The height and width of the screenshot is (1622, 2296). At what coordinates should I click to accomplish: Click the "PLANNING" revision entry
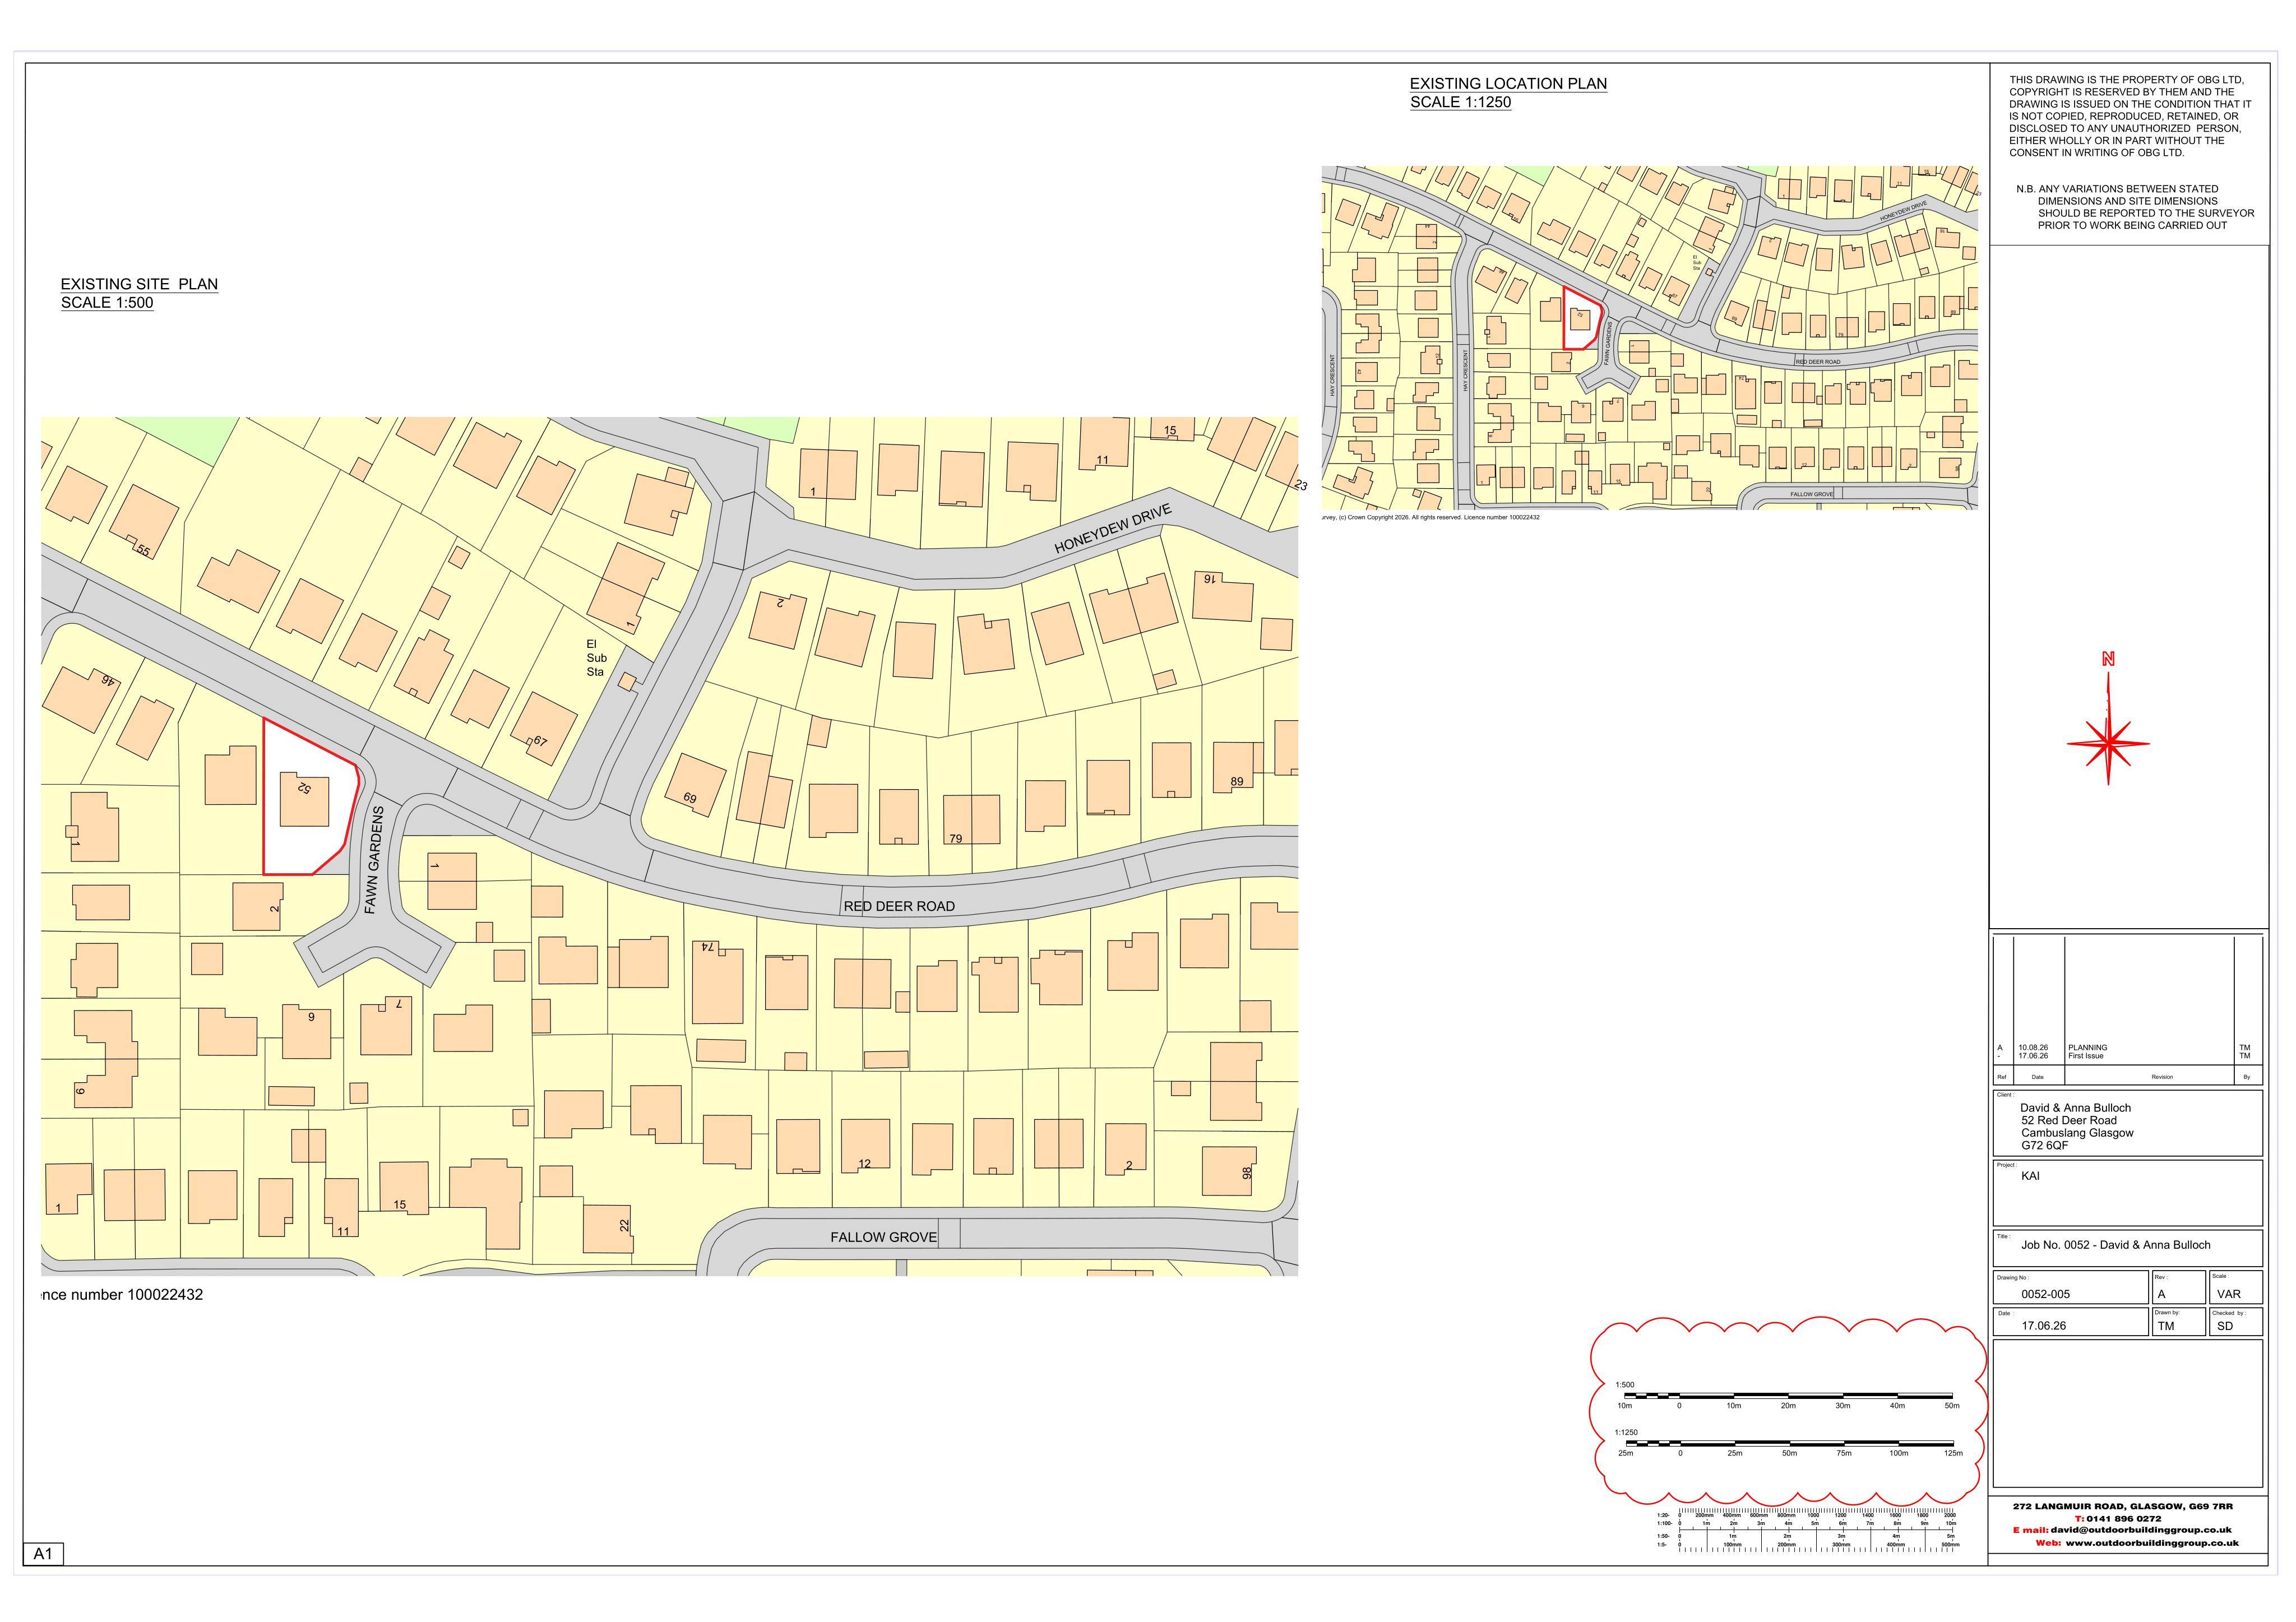click(x=2087, y=1047)
